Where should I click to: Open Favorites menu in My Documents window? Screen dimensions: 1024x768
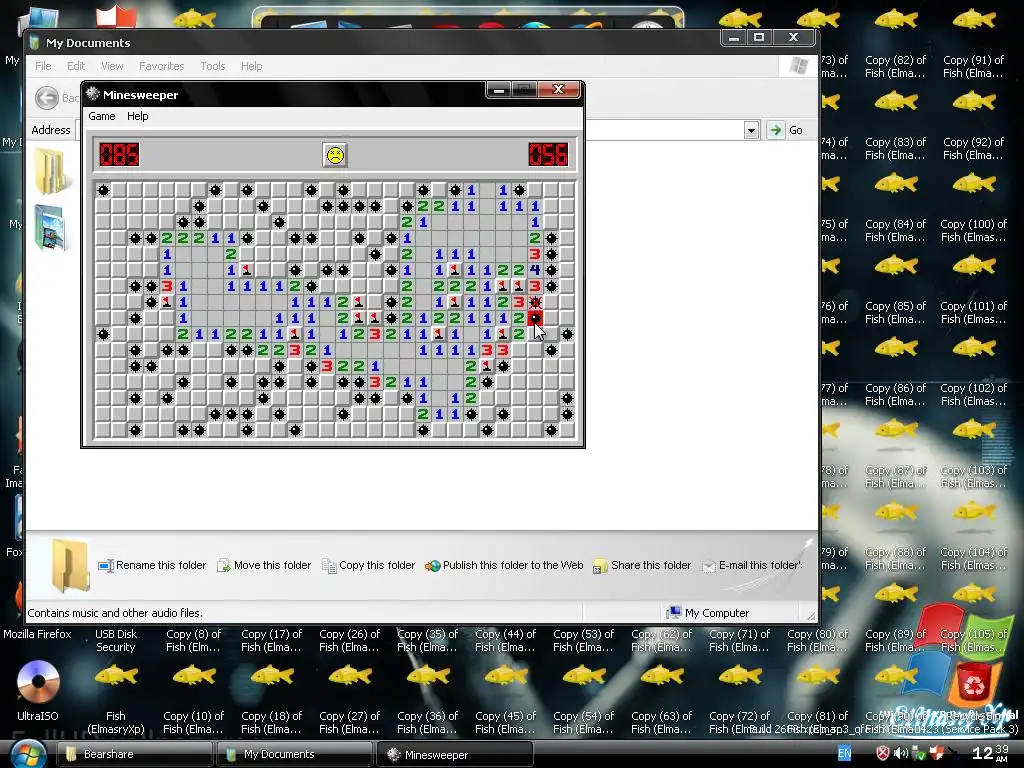coord(161,66)
